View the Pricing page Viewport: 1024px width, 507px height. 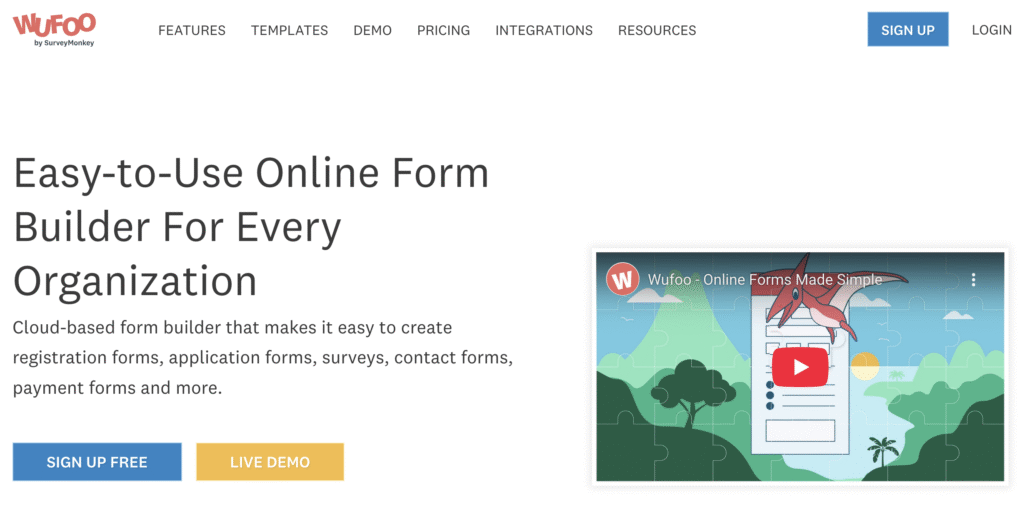click(443, 30)
